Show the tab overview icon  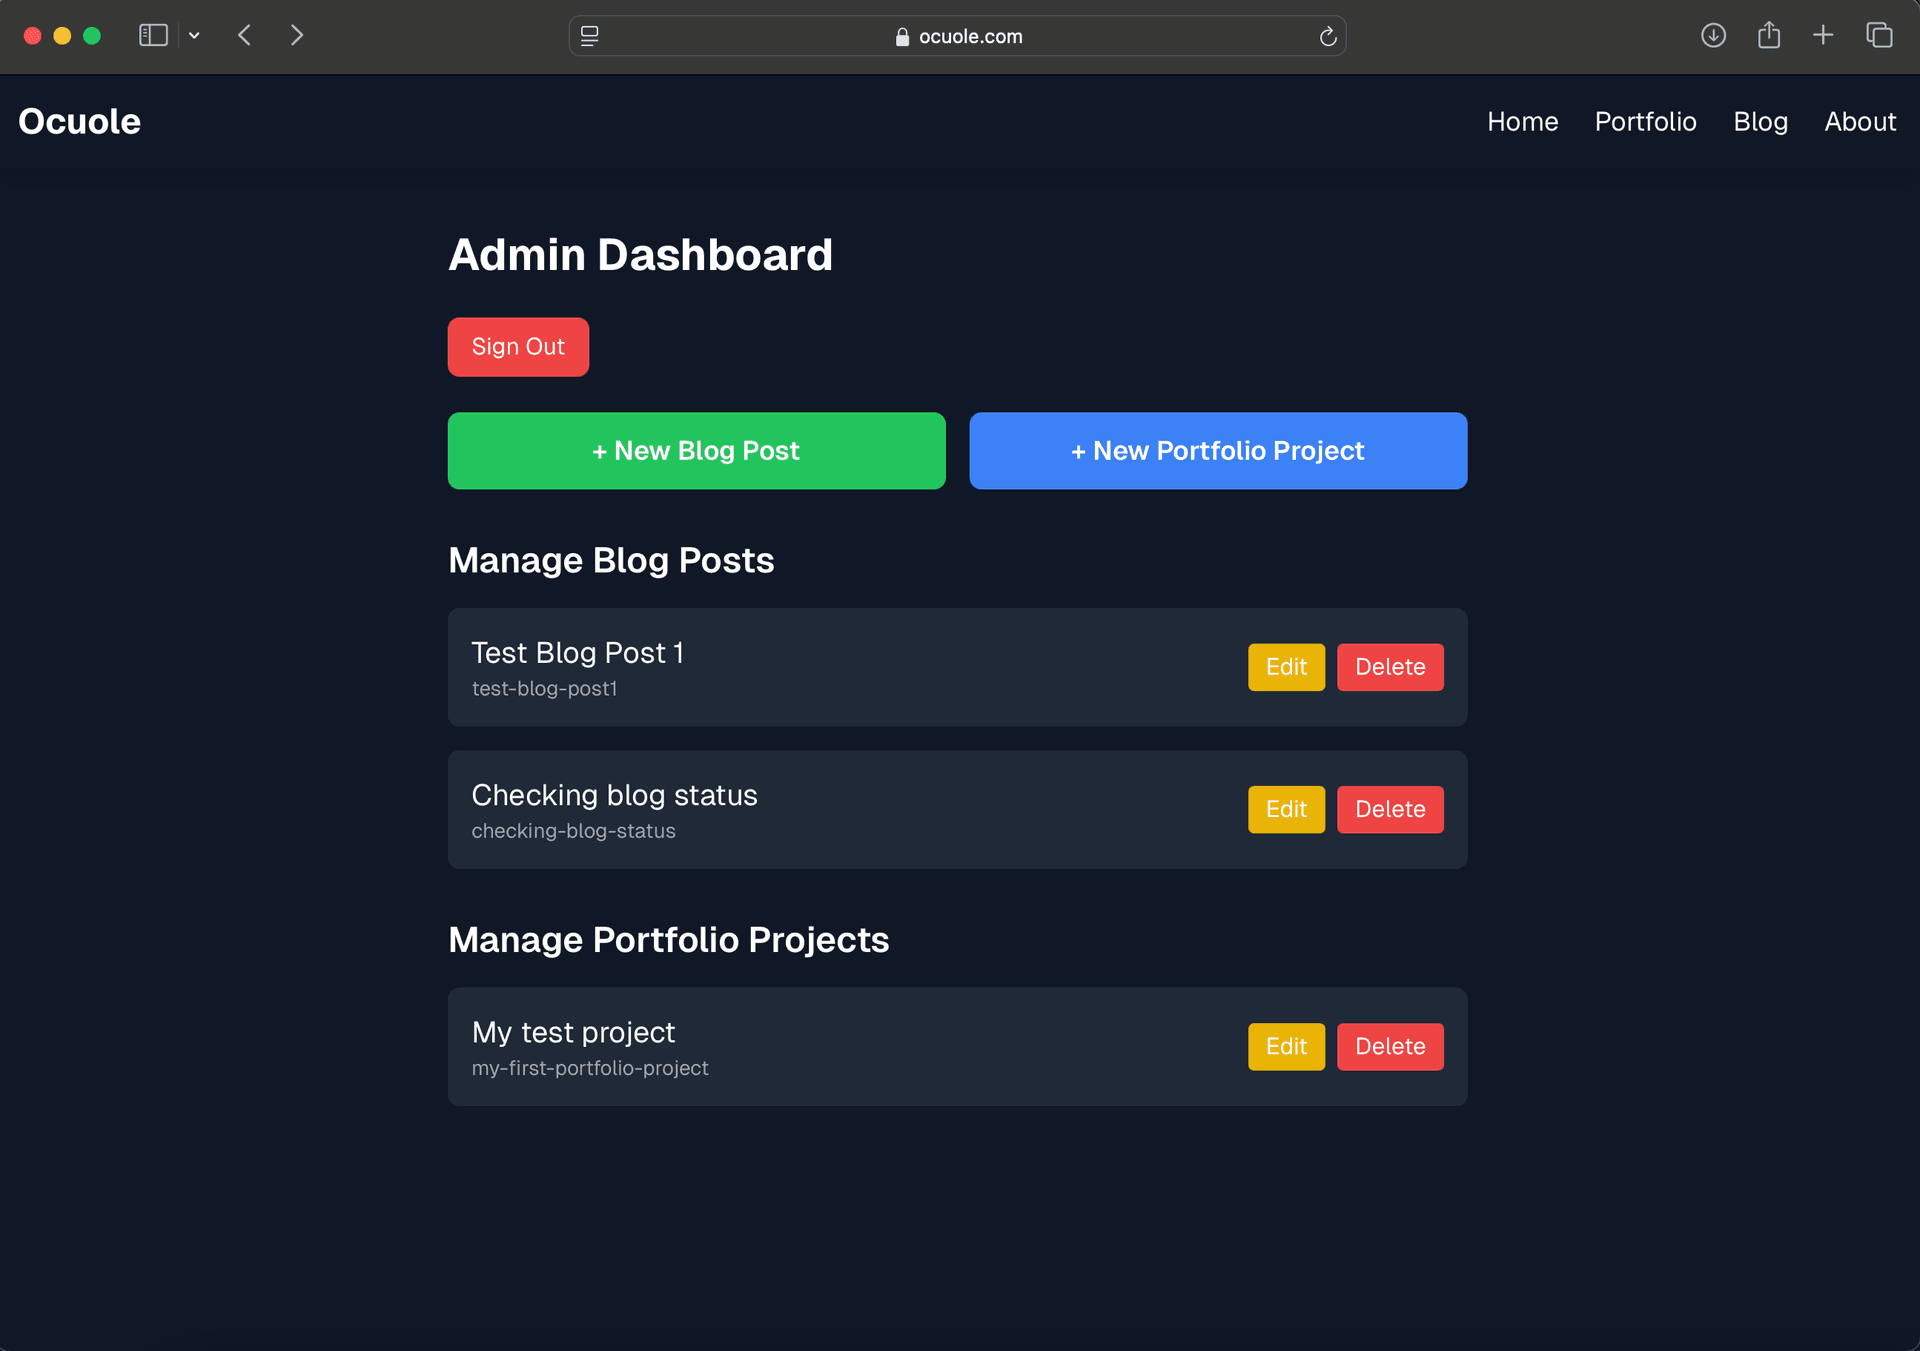(x=1879, y=36)
